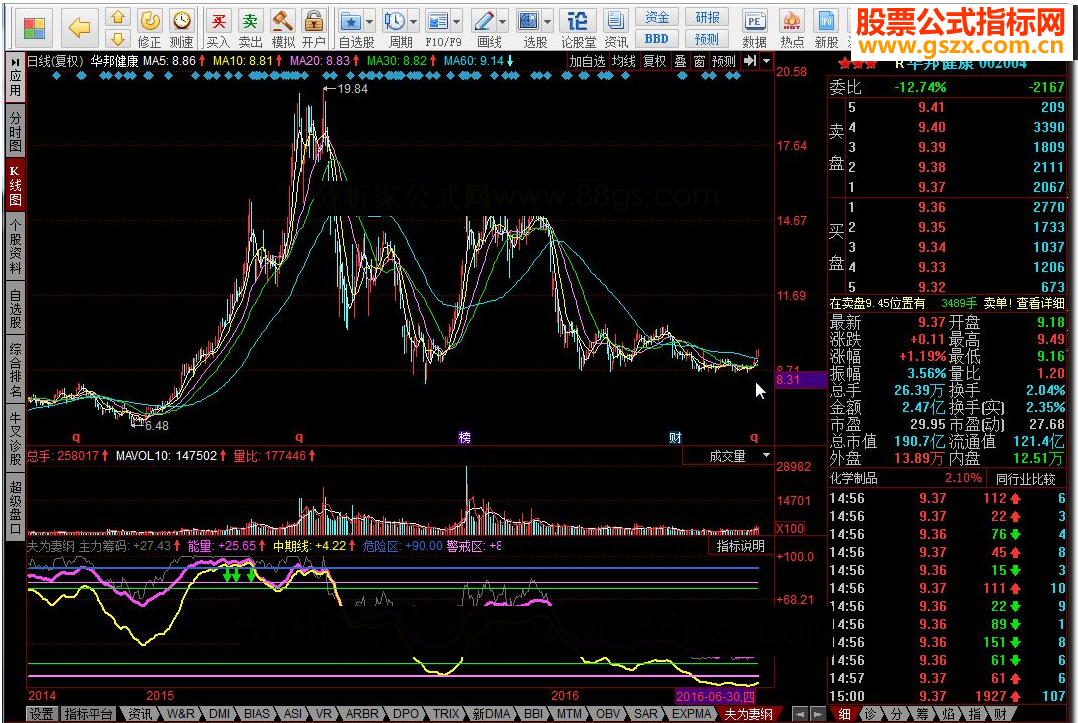Open the 周期 period dropdown arrow
Screen dimensions: 1078x723
pyautogui.click(x=414, y=22)
